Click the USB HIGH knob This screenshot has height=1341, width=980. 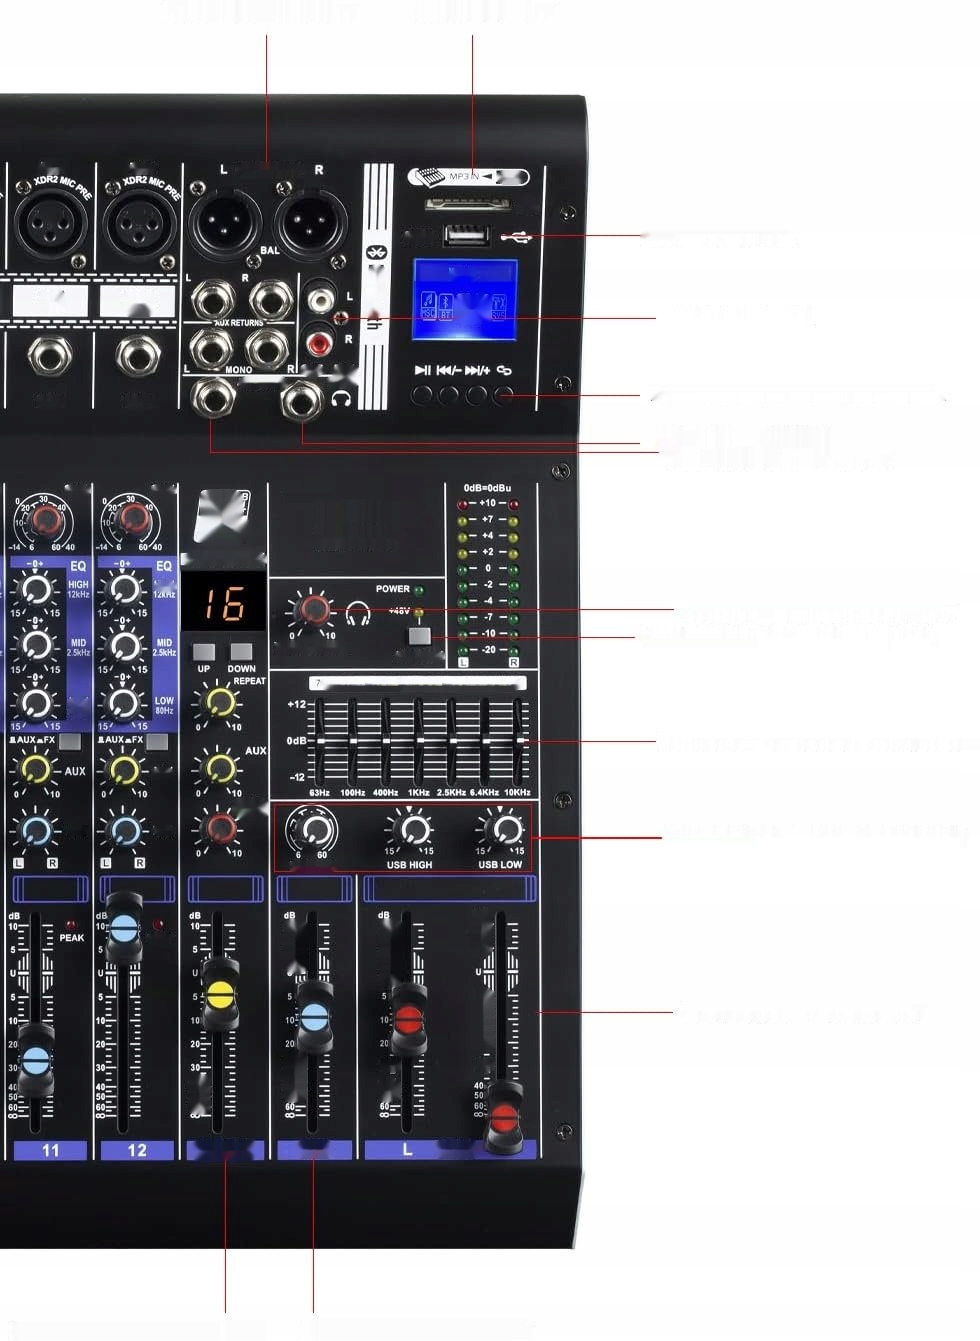tap(411, 830)
